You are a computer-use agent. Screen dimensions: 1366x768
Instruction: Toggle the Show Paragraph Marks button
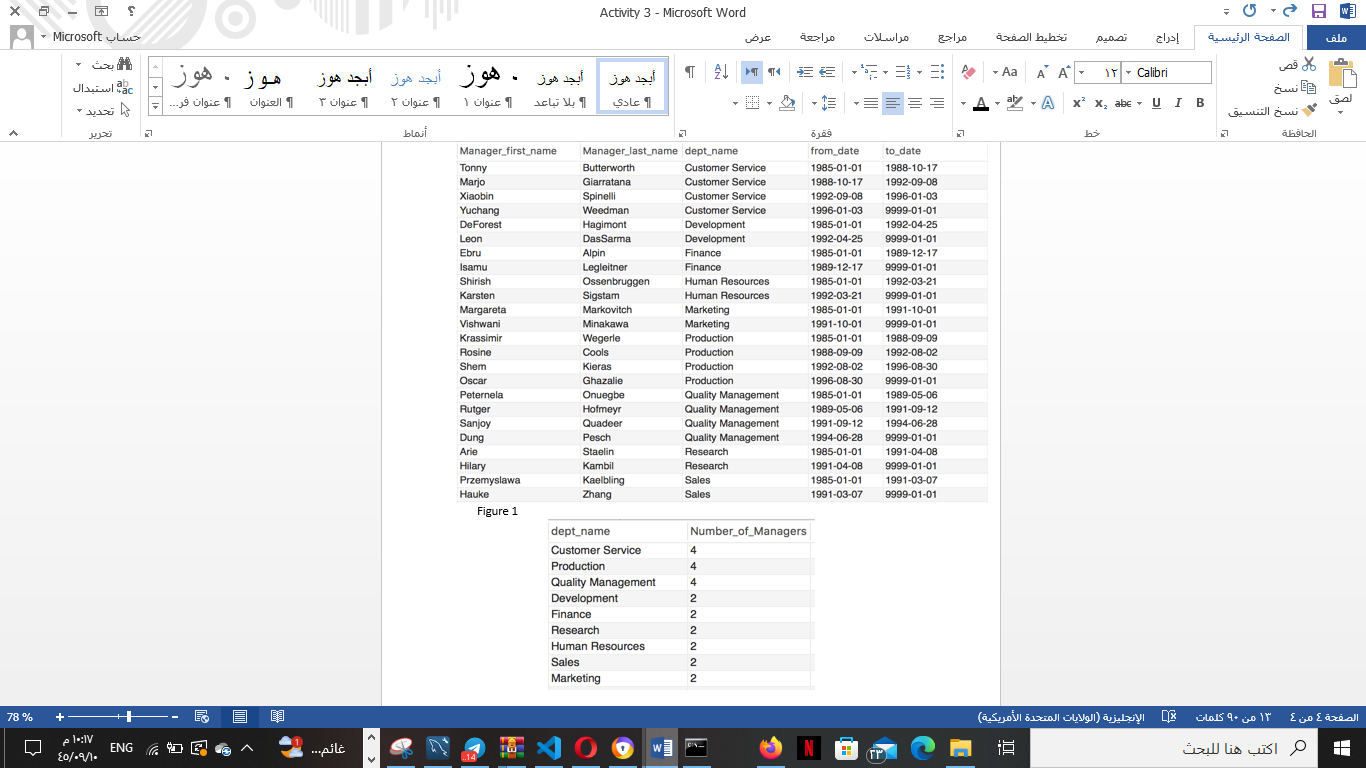[x=690, y=71]
